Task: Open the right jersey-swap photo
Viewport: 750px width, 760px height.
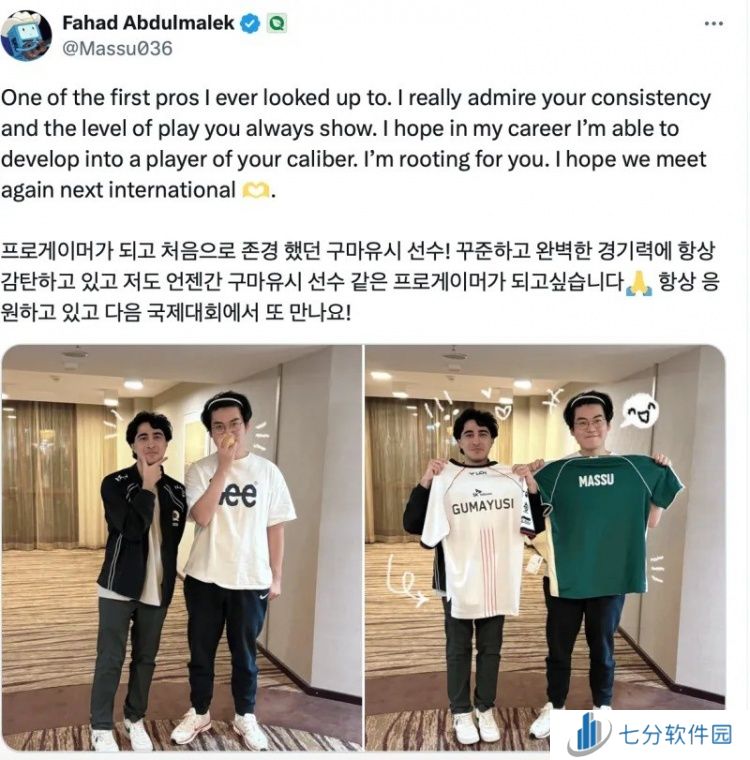Action: coord(545,548)
